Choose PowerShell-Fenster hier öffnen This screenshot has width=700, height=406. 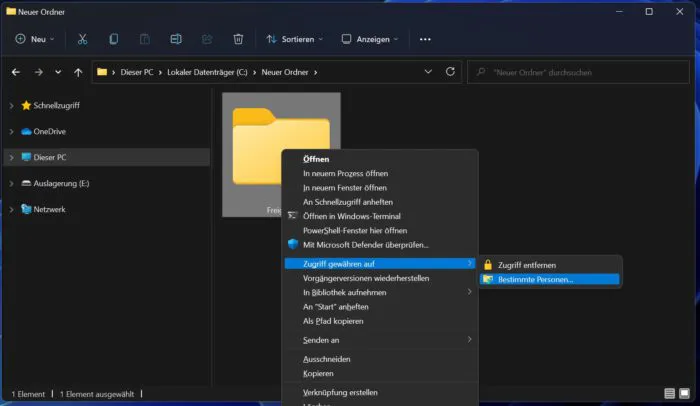(380, 230)
